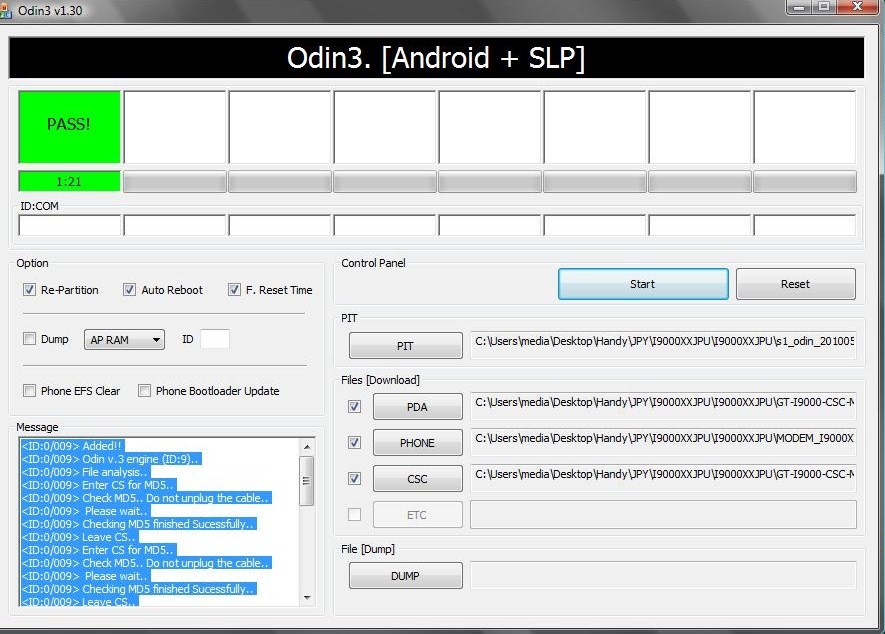Click the Reset button
This screenshot has width=885, height=634.
click(x=795, y=284)
